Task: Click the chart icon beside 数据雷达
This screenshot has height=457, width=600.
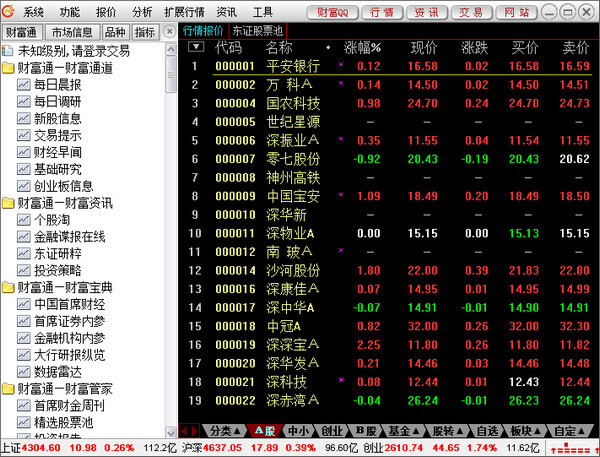Action: (x=23, y=372)
